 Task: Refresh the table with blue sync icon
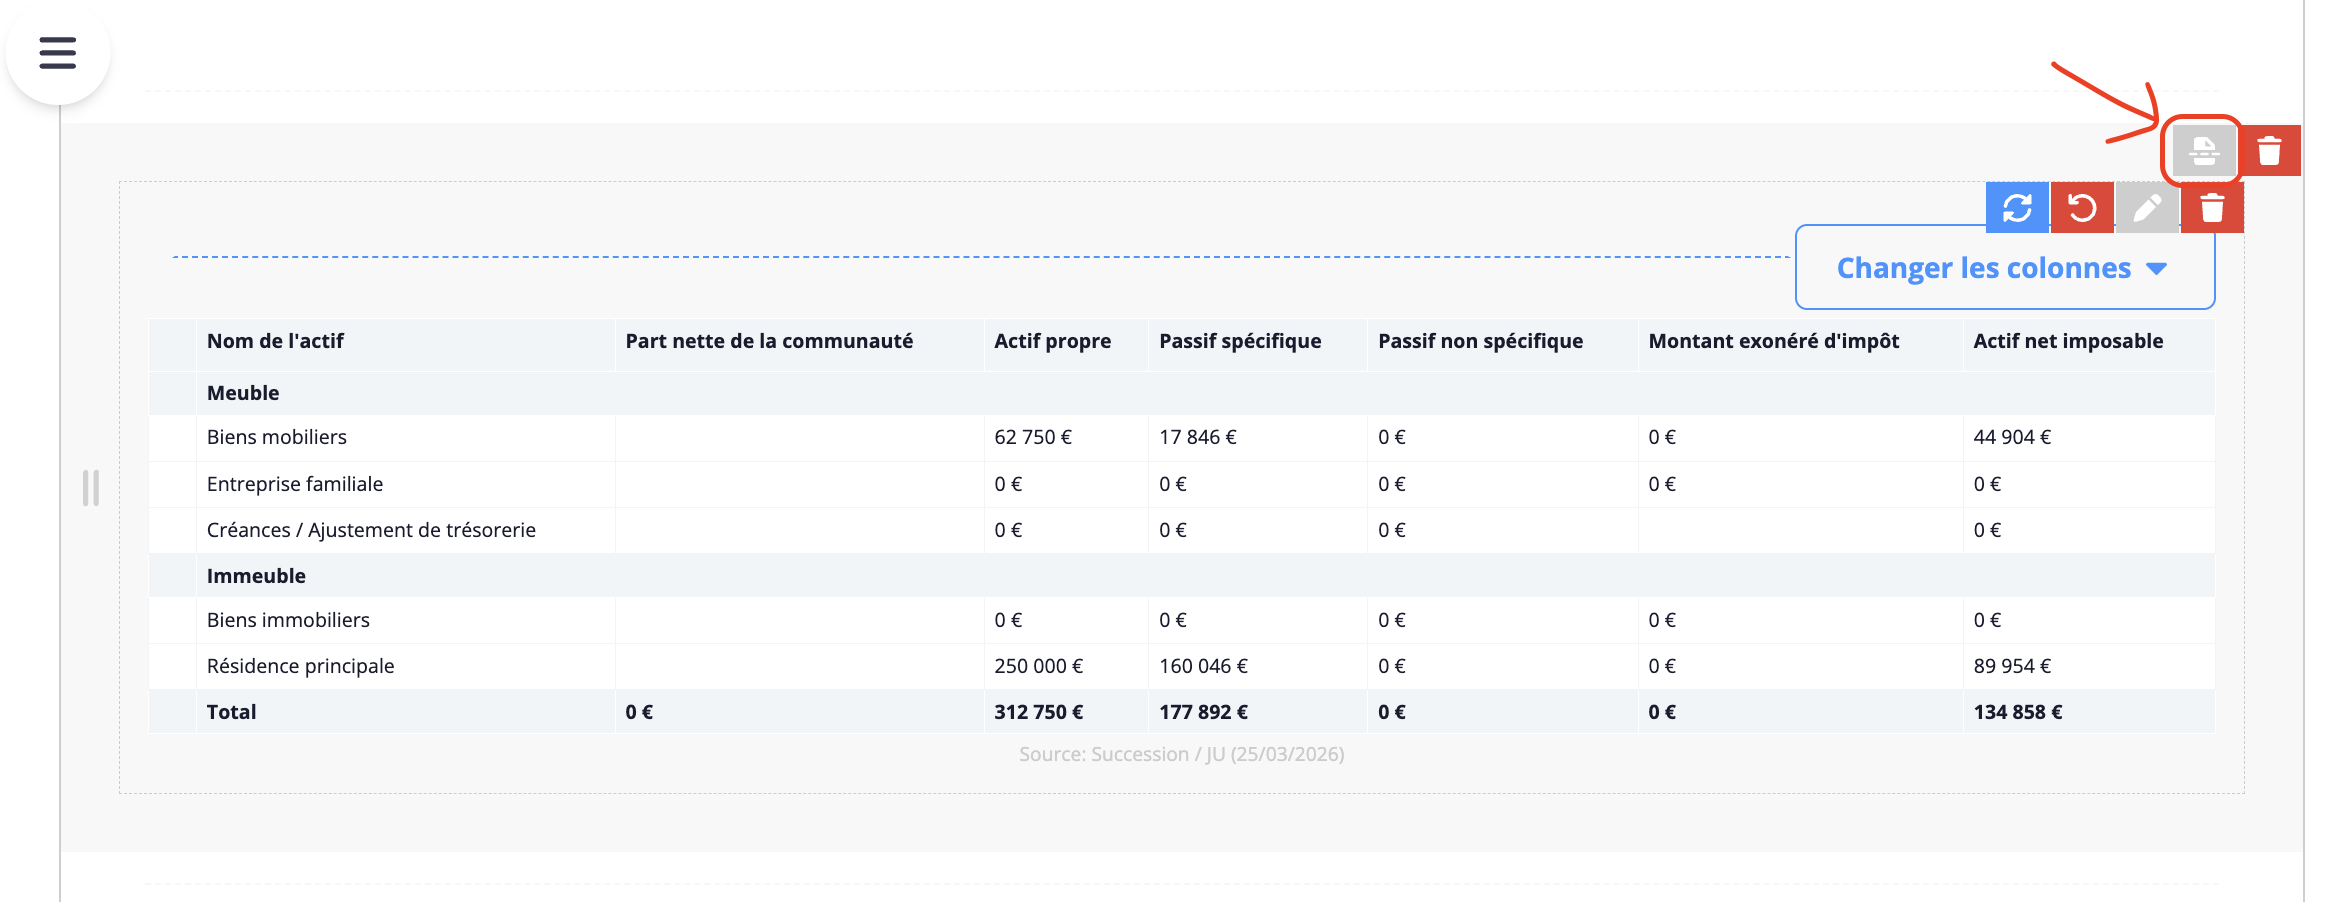2017,208
